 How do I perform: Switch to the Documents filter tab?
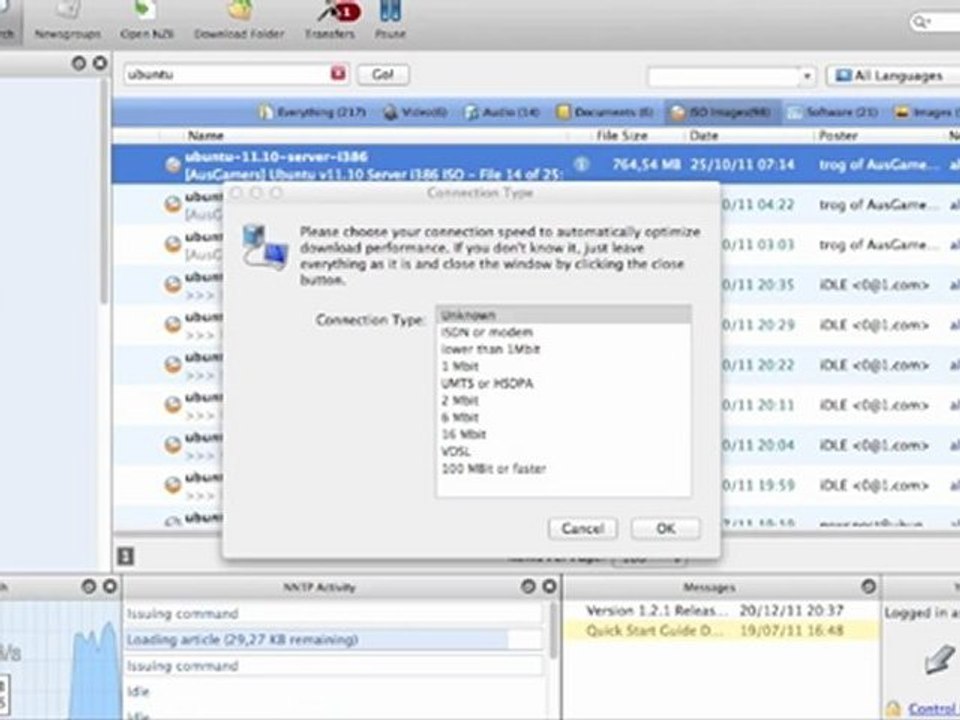[x=604, y=113]
